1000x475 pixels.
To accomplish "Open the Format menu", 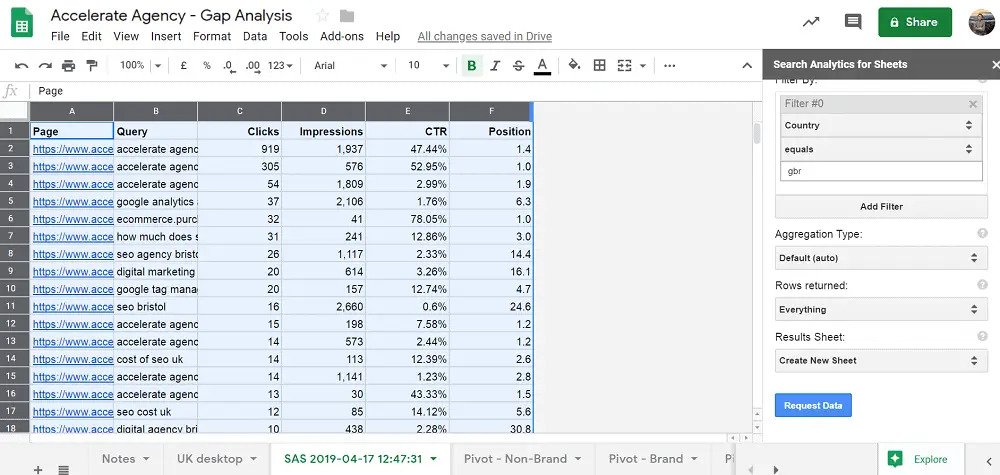I will (211, 36).
